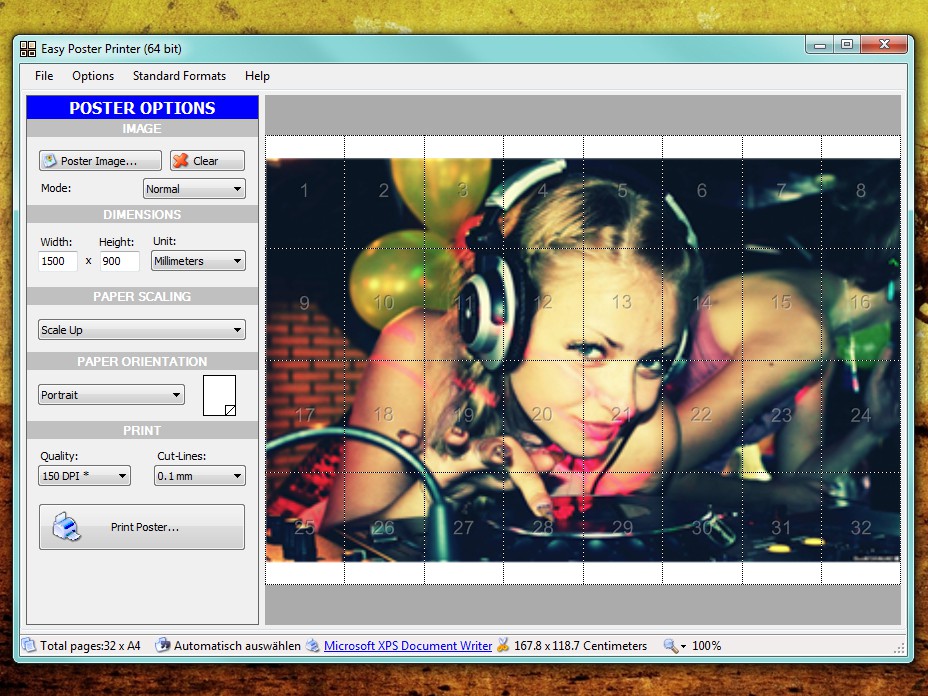Click the total pages icon in status bar
The image size is (928, 696).
coord(29,646)
